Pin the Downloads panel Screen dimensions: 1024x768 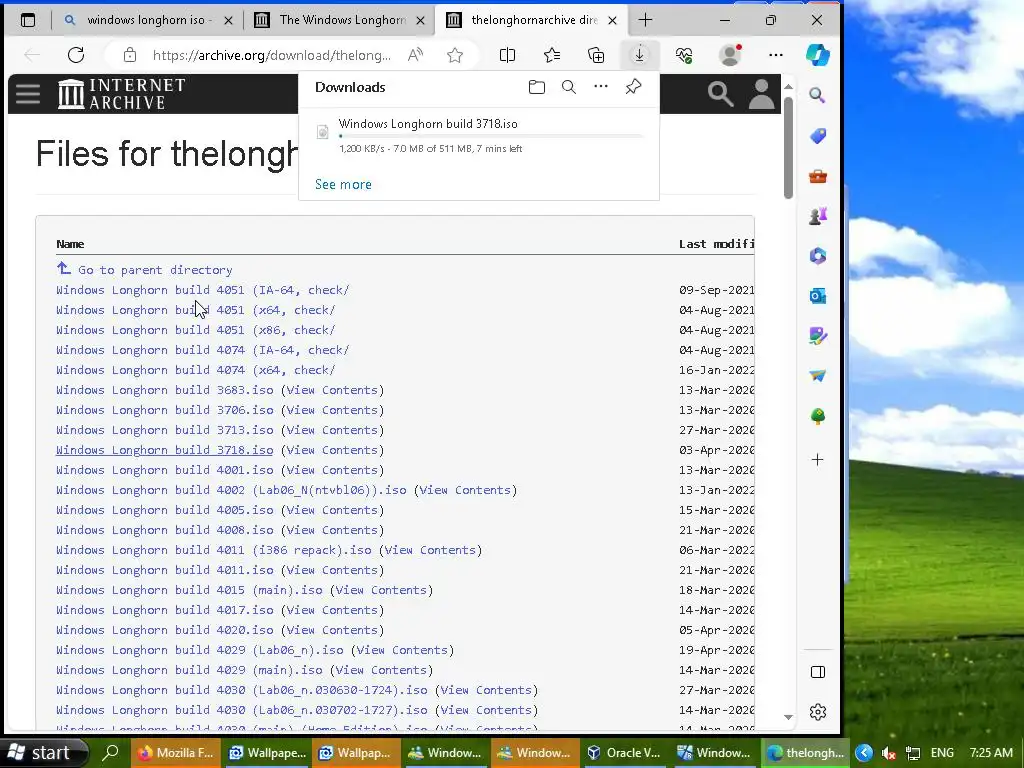pyautogui.click(x=633, y=87)
